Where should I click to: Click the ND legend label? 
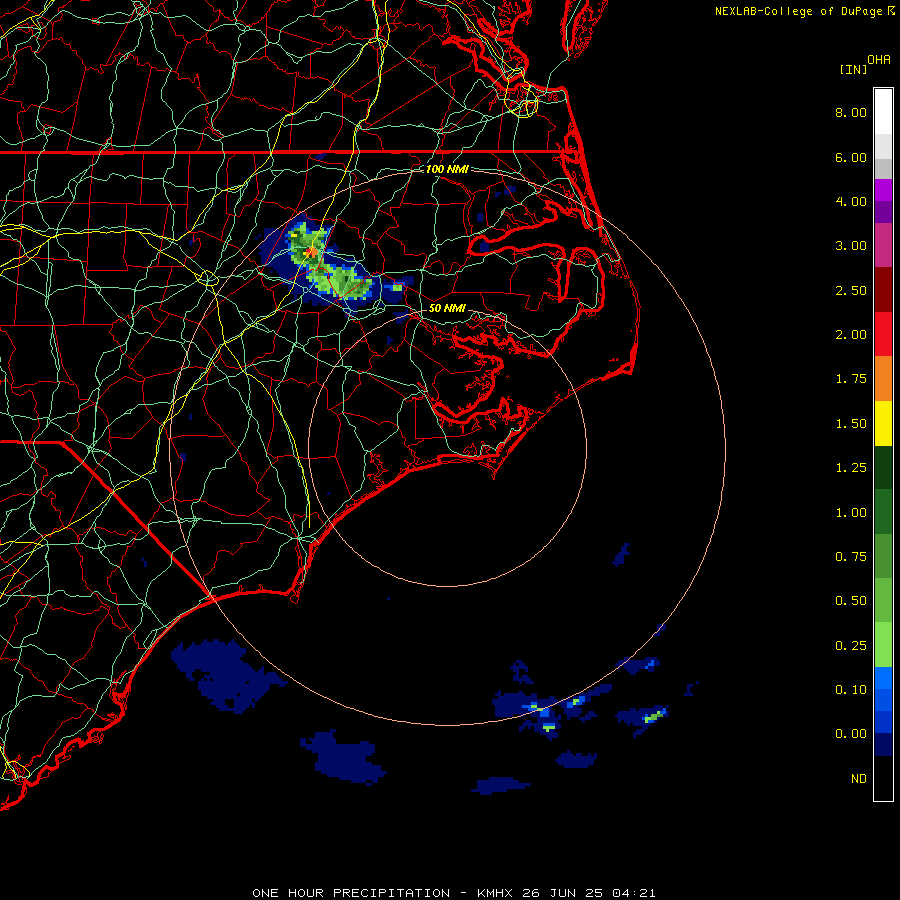point(859,779)
